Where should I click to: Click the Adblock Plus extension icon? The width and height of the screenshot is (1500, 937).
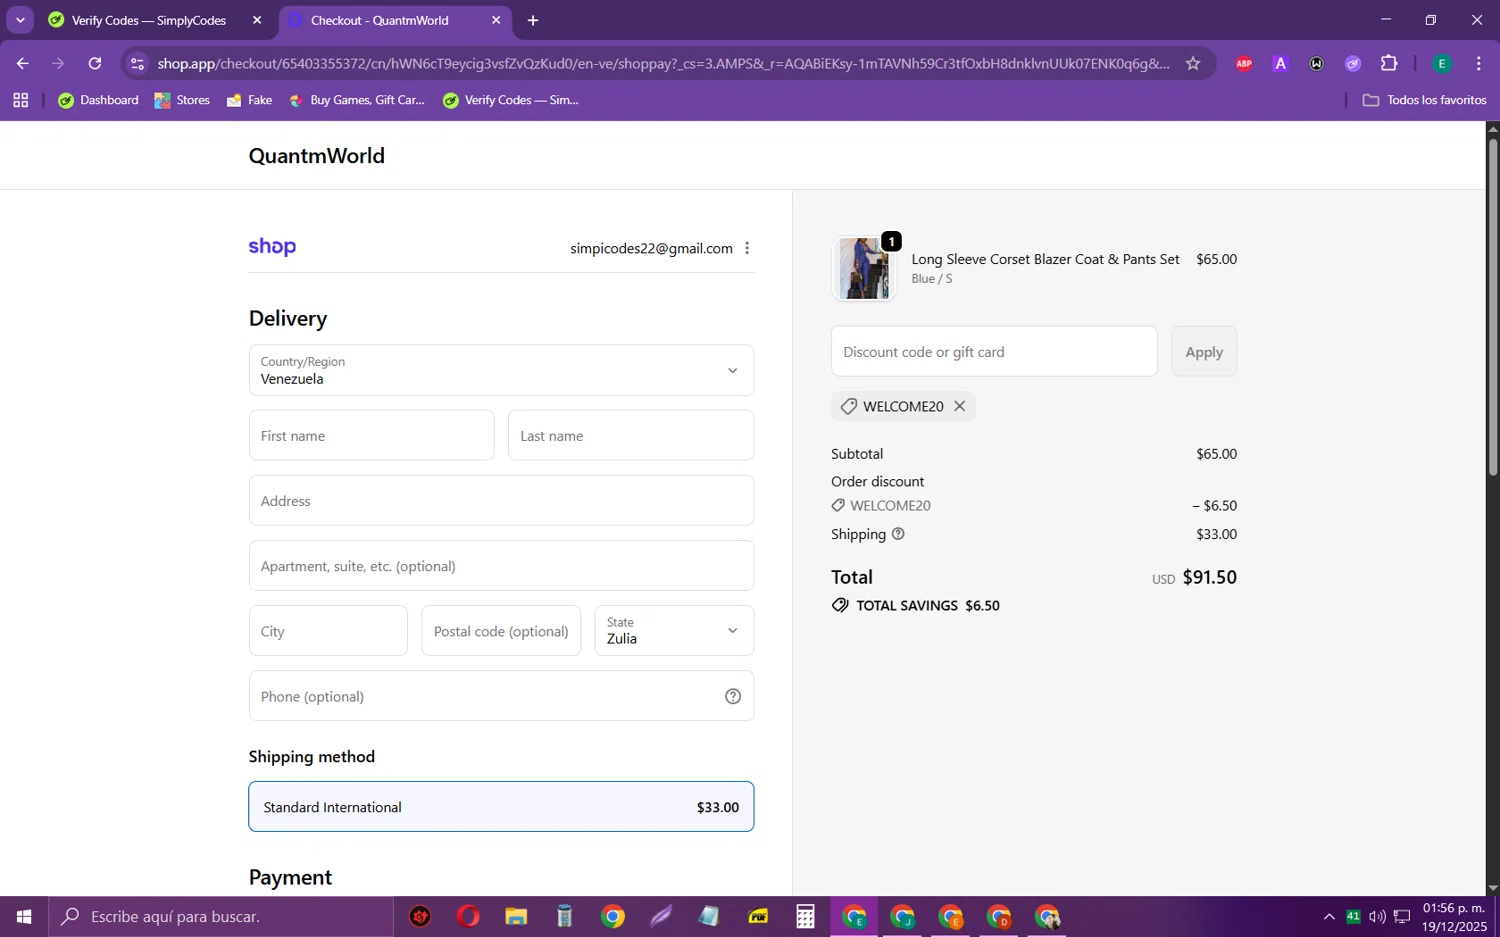[x=1244, y=63]
